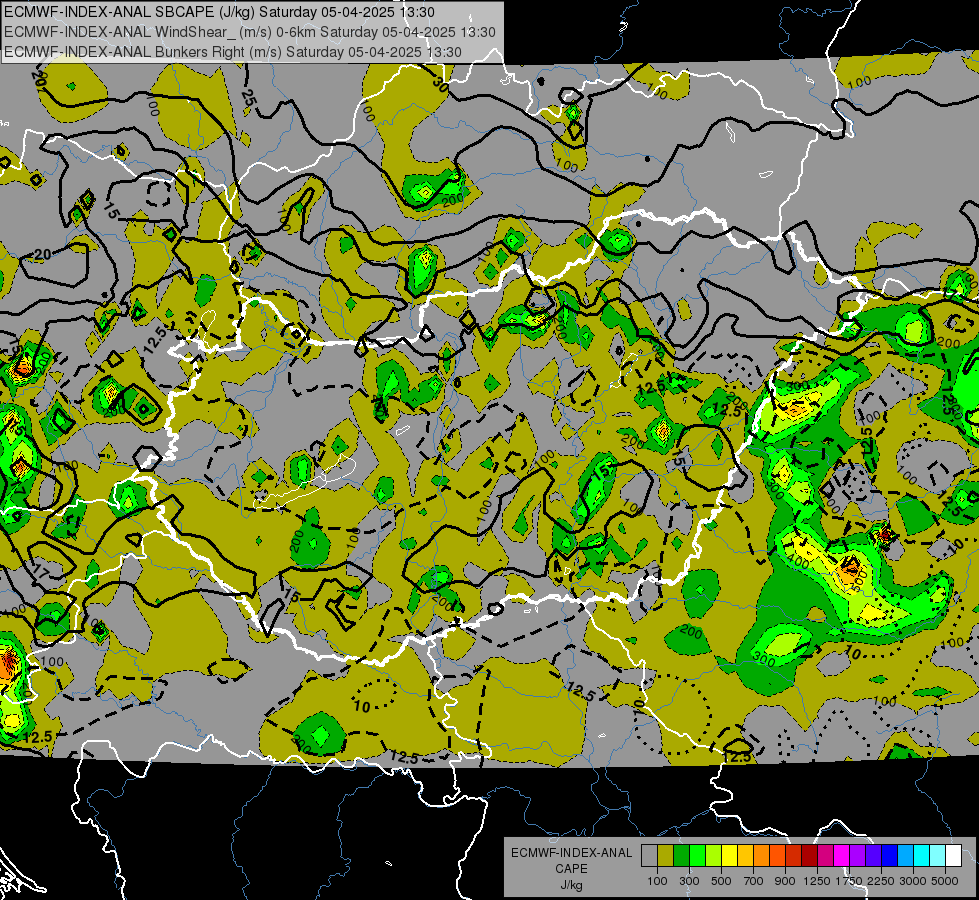Click the red-orange legend swatch
The width and height of the screenshot is (979, 900).
[x=777, y=856]
